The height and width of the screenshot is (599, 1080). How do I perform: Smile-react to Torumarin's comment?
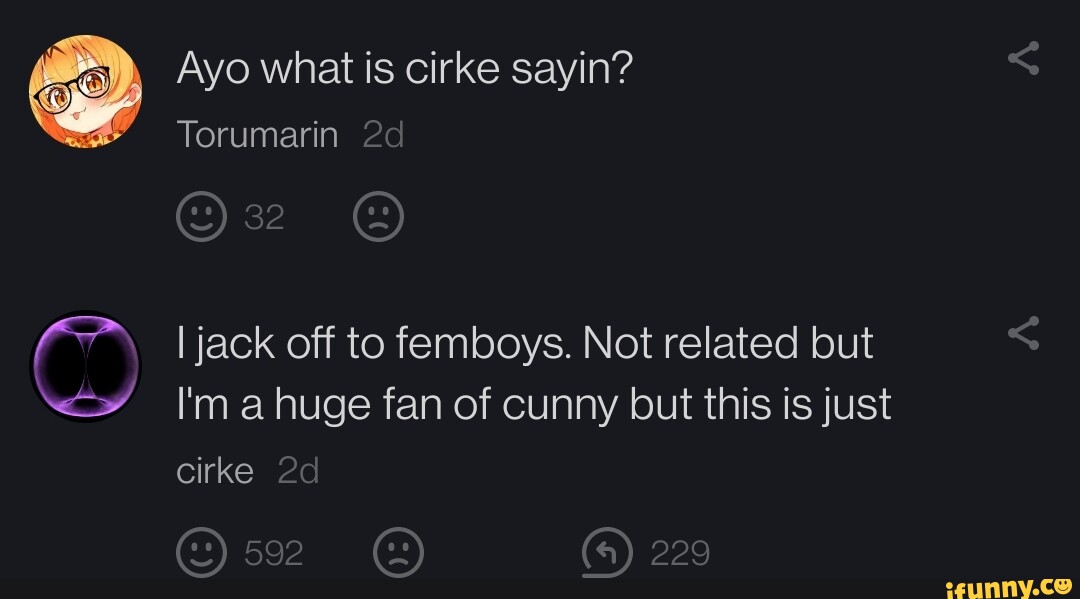[x=202, y=215]
